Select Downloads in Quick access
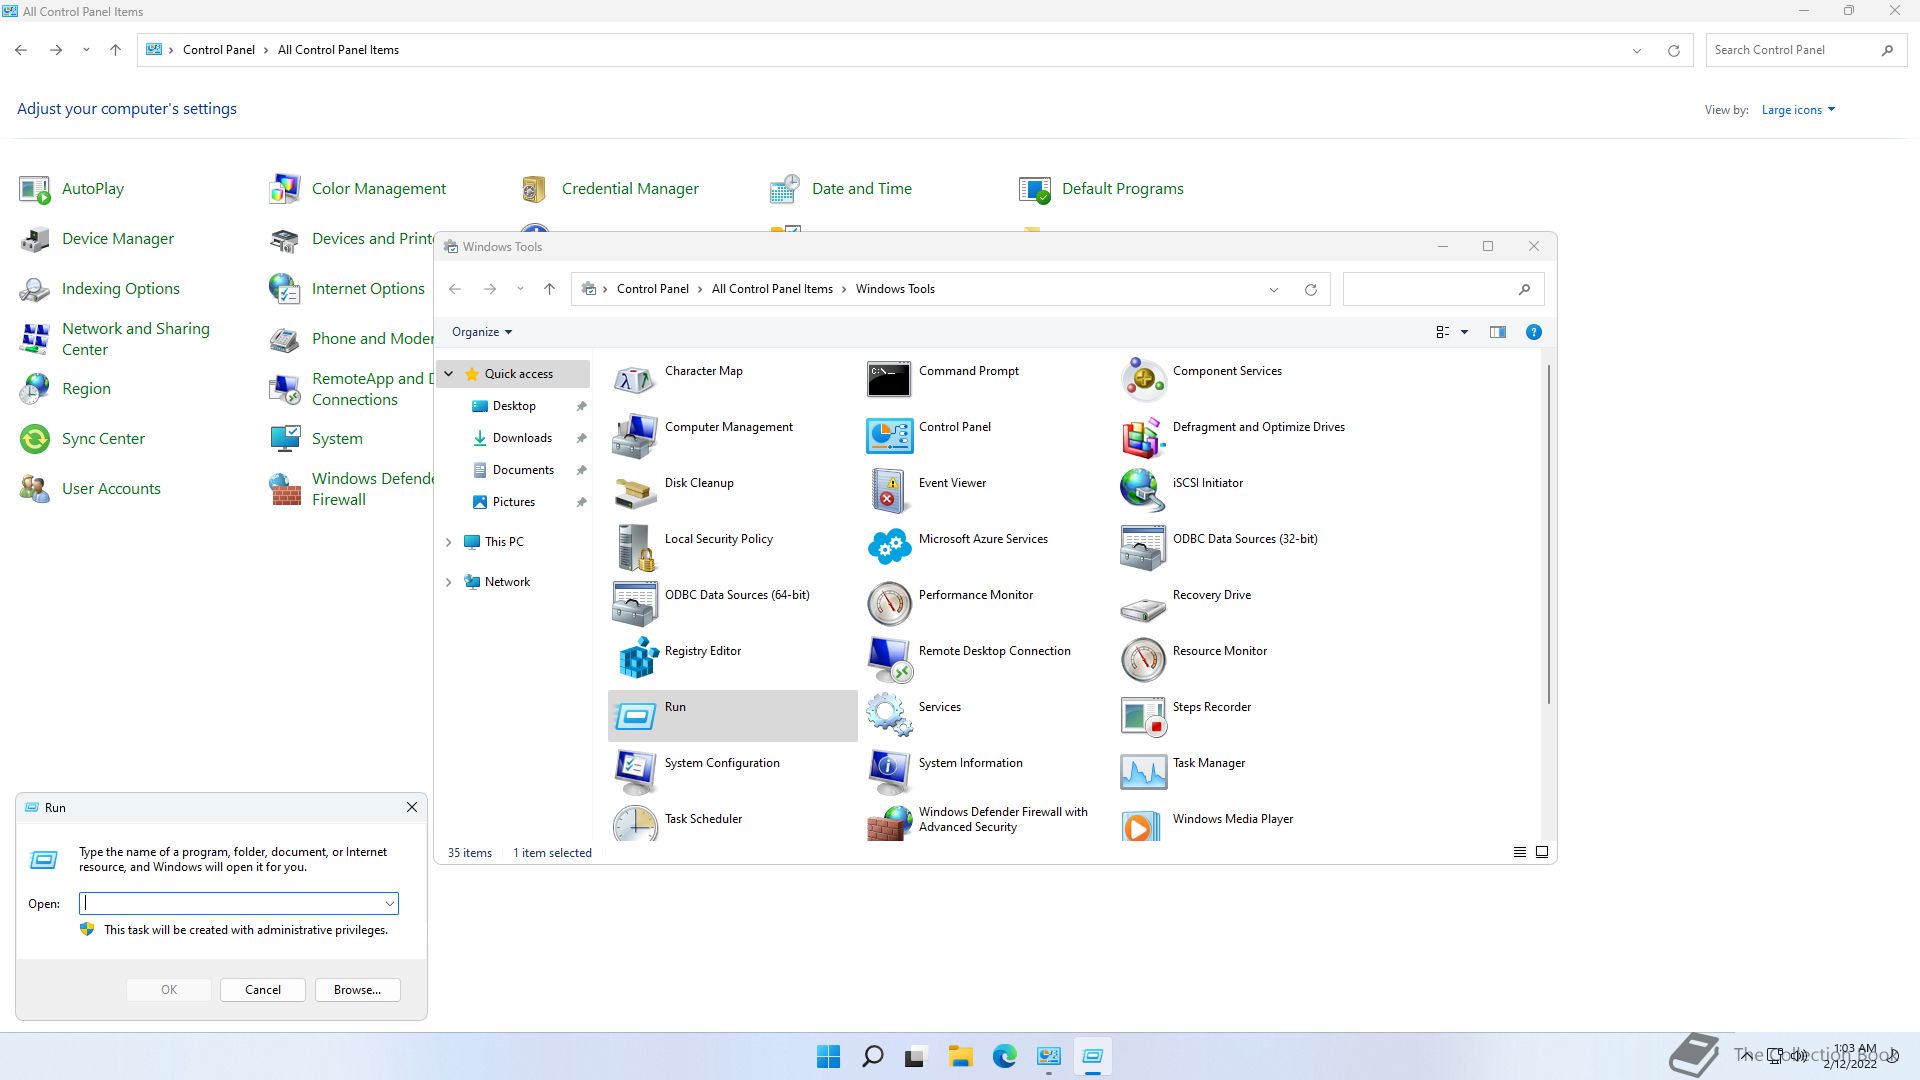 (521, 438)
